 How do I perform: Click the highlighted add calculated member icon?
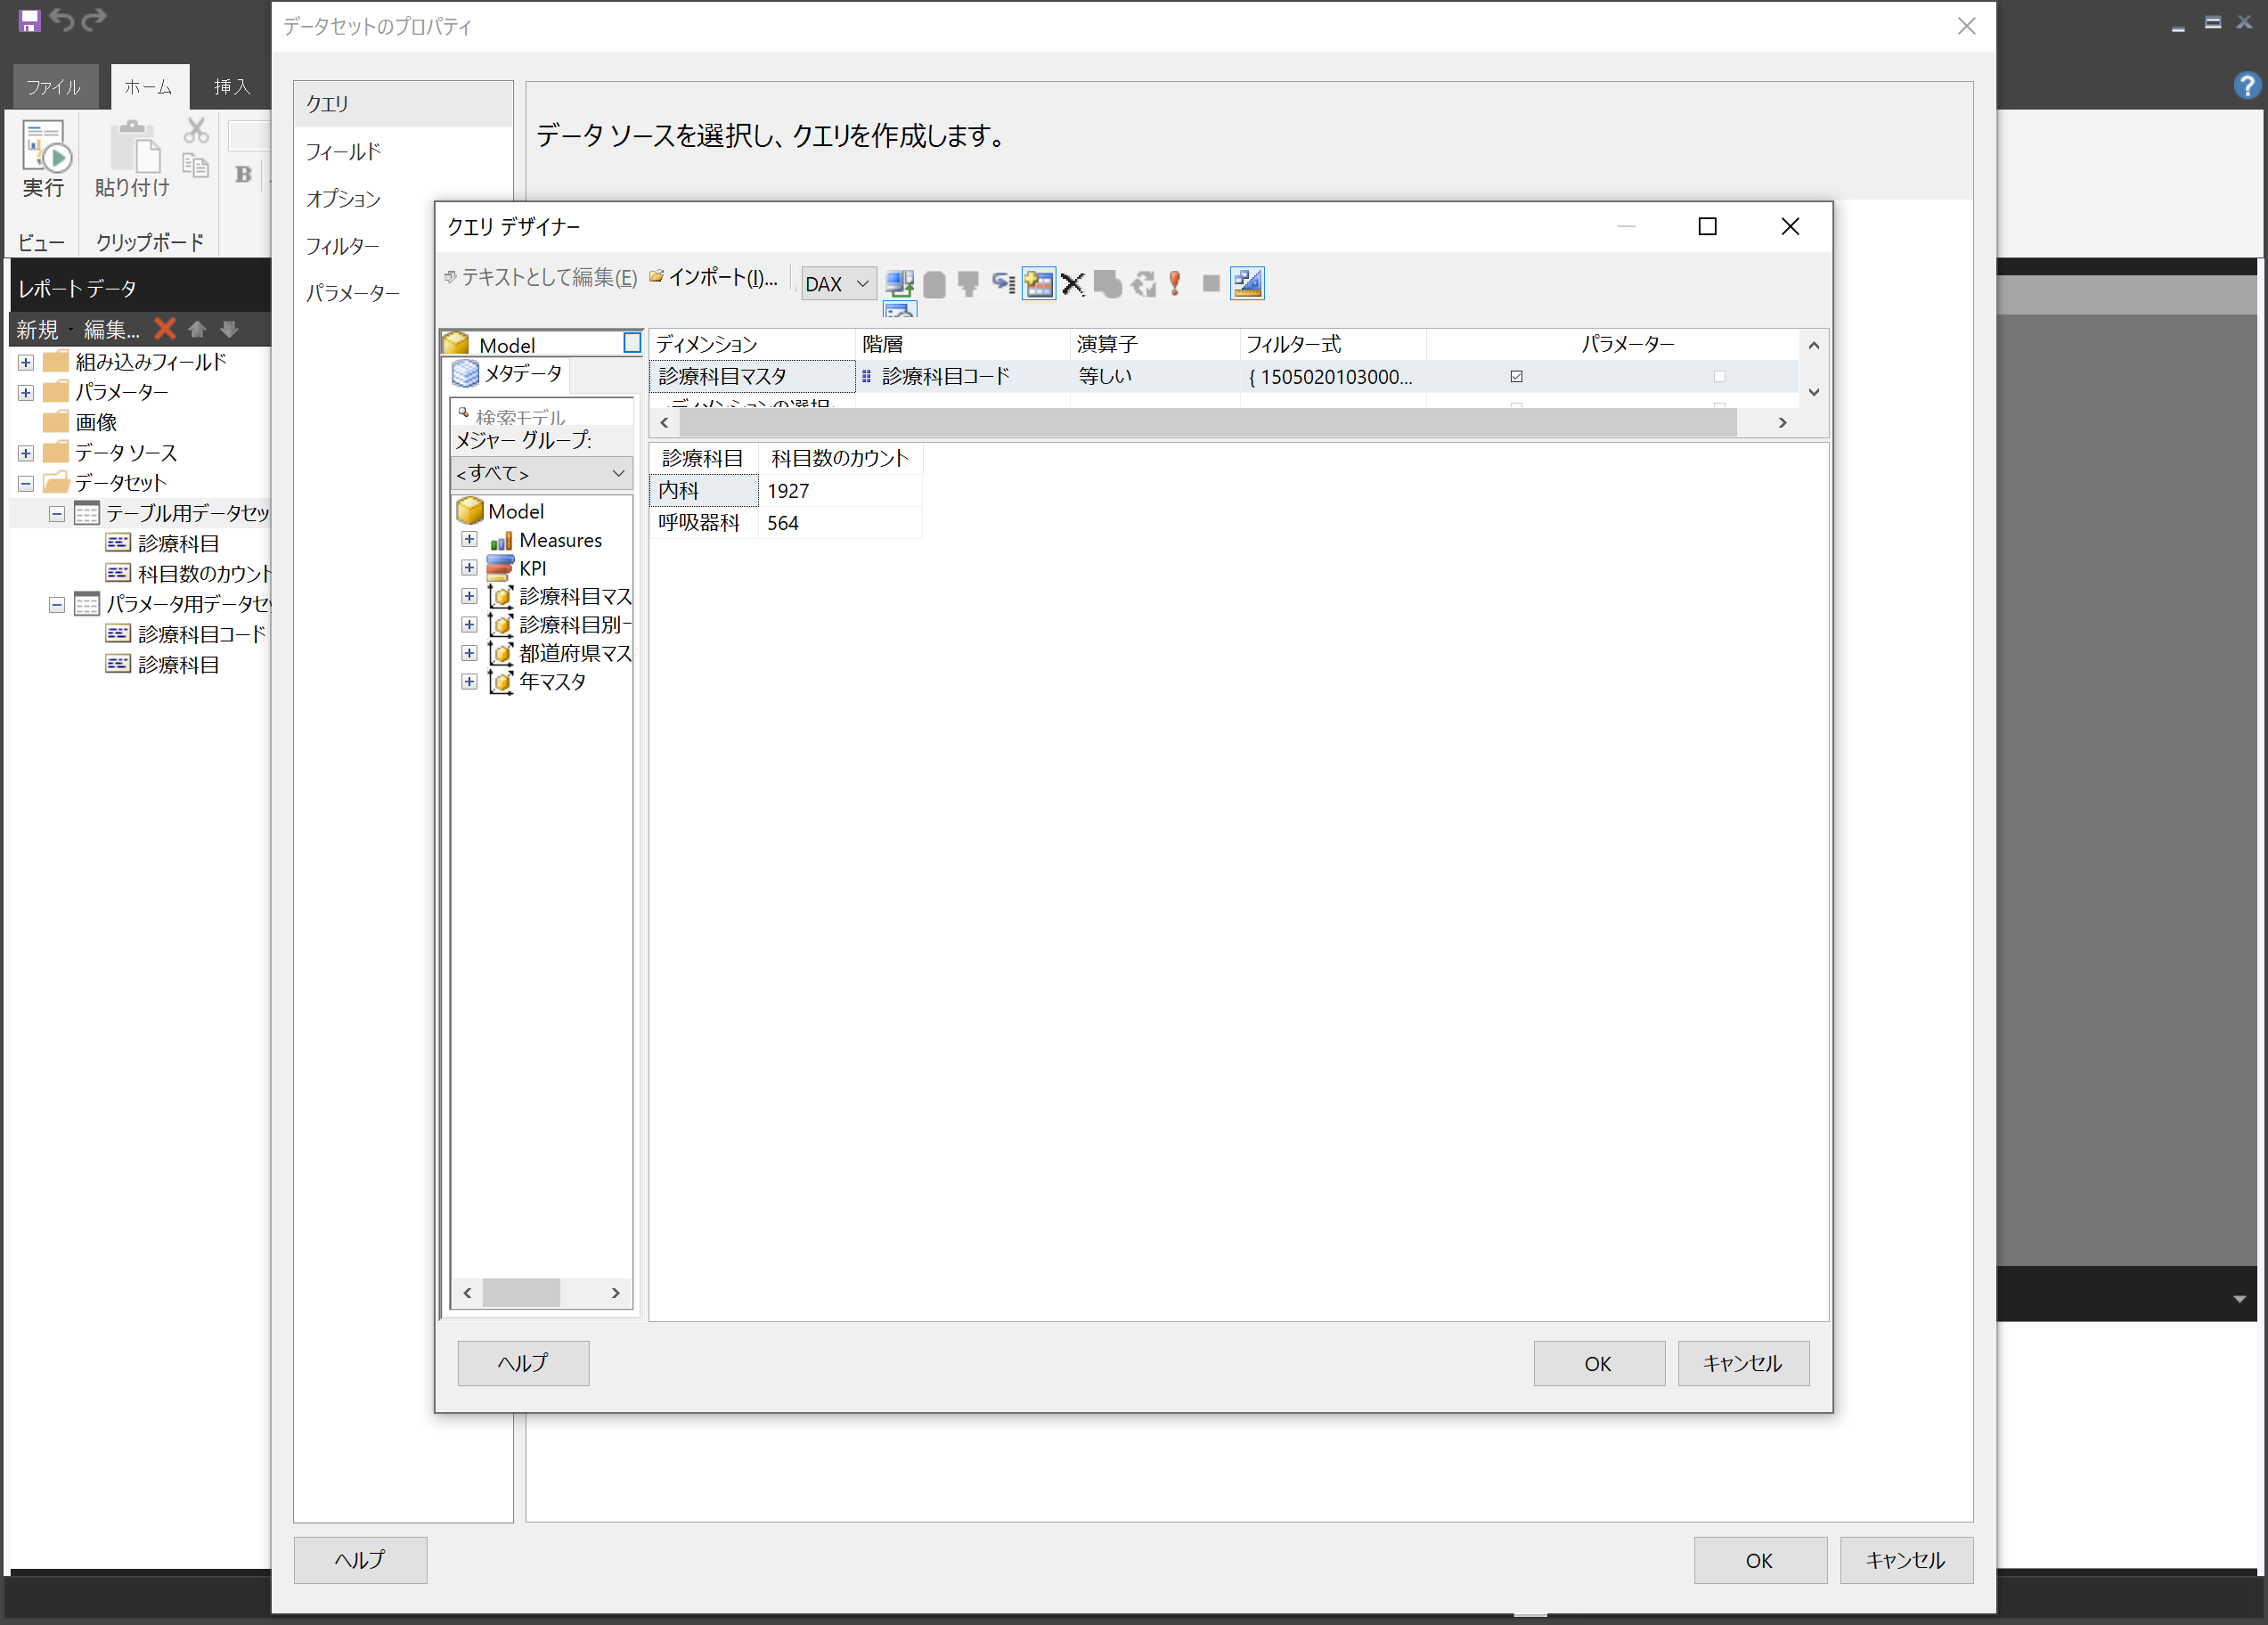pos(1038,283)
